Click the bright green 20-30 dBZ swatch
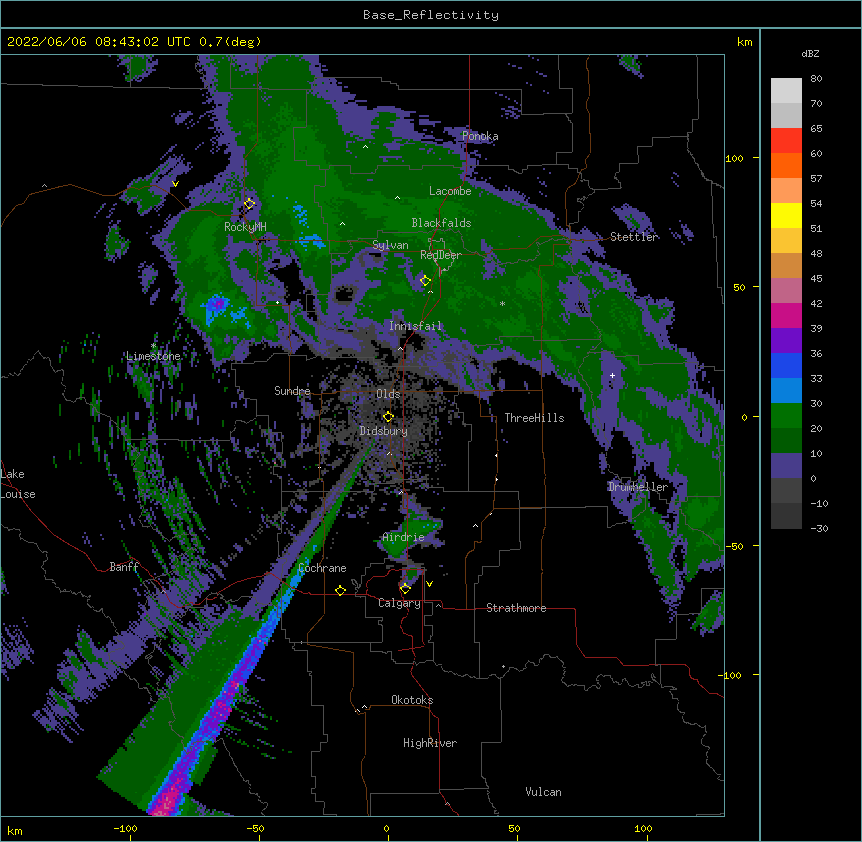The image size is (862, 842). pos(786,416)
